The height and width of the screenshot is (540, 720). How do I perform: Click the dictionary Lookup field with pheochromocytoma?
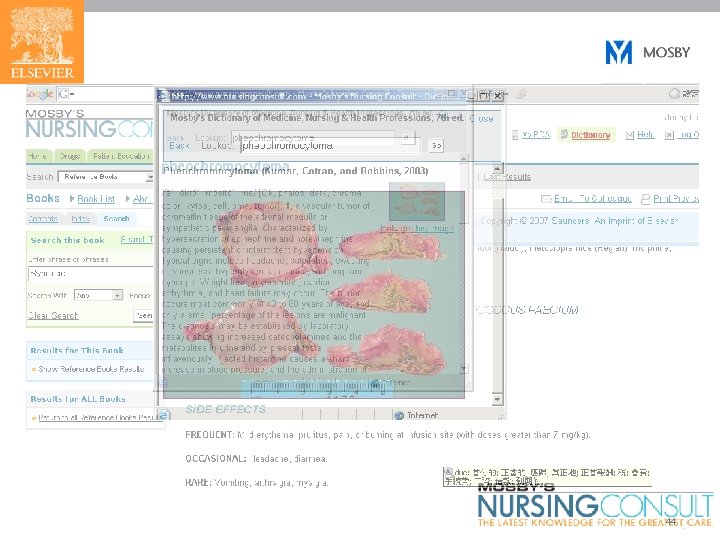(330, 146)
